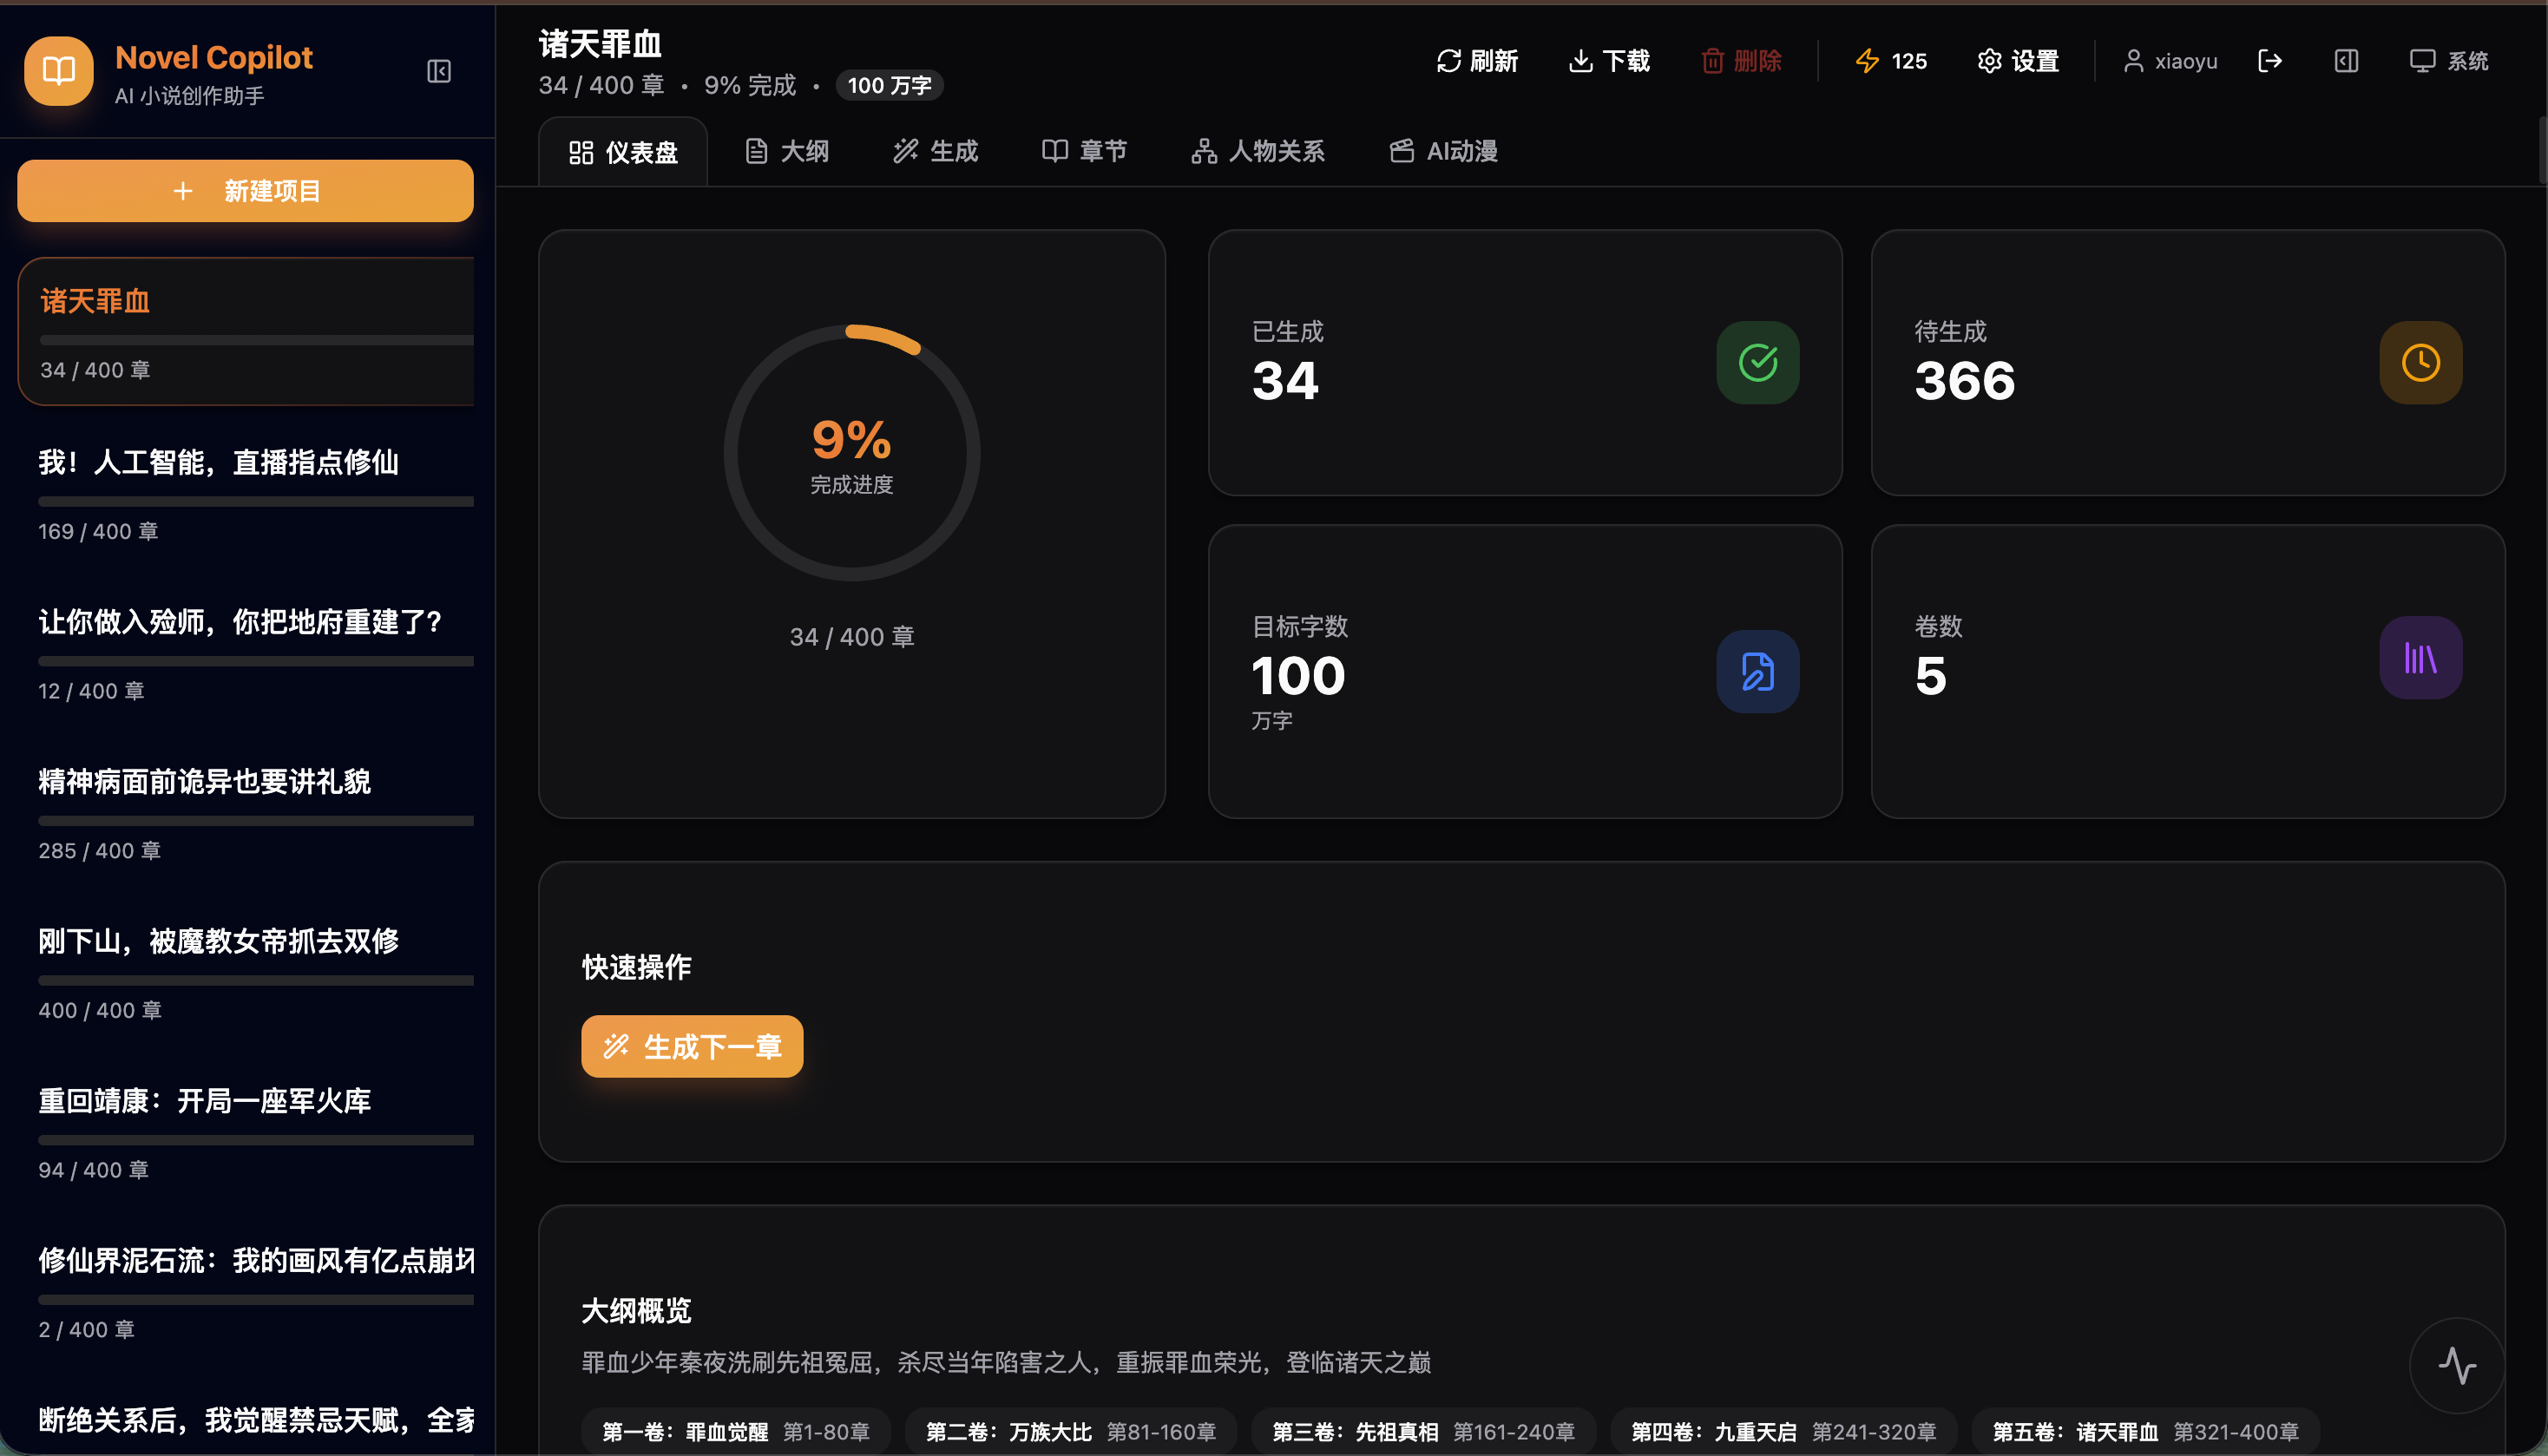The image size is (2548, 1456).
Task: Collapse the left project sidebar
Action: tap(438, 71)
